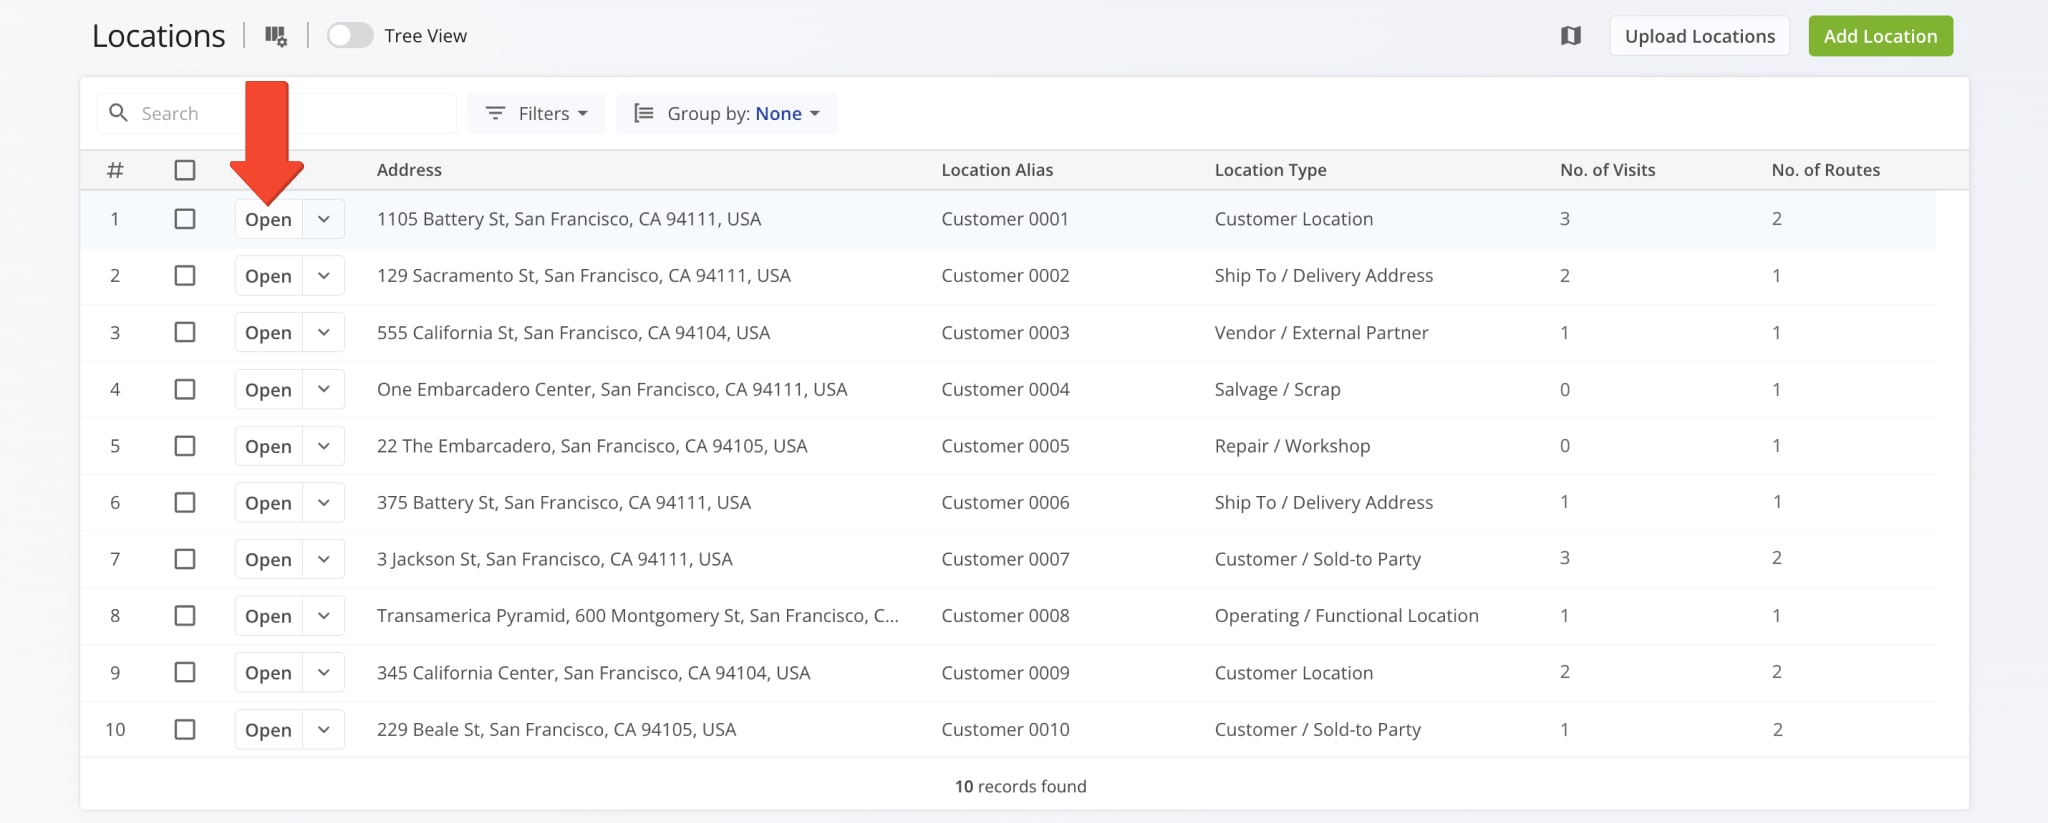Open the Transamerica Pyramid location row
2048x823 pixels.
268,616
